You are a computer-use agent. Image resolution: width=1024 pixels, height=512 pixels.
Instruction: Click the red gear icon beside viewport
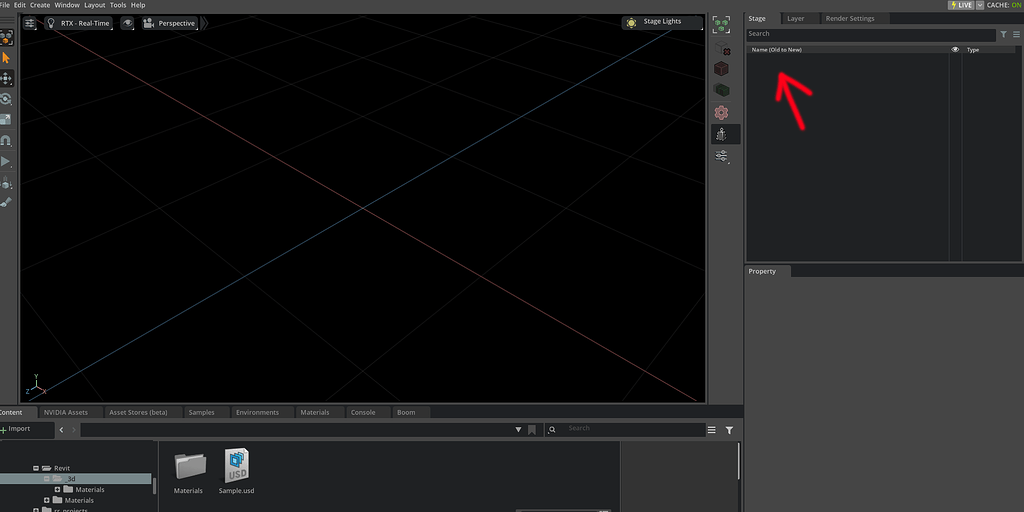coord(721,112)
